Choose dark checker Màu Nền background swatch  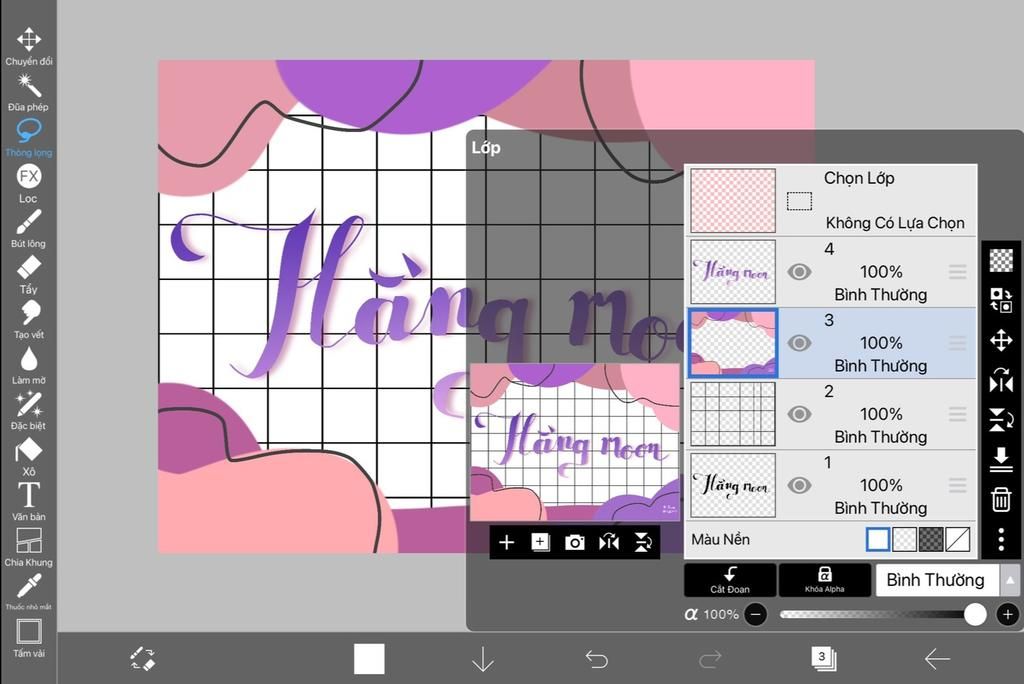click(931, 540)
